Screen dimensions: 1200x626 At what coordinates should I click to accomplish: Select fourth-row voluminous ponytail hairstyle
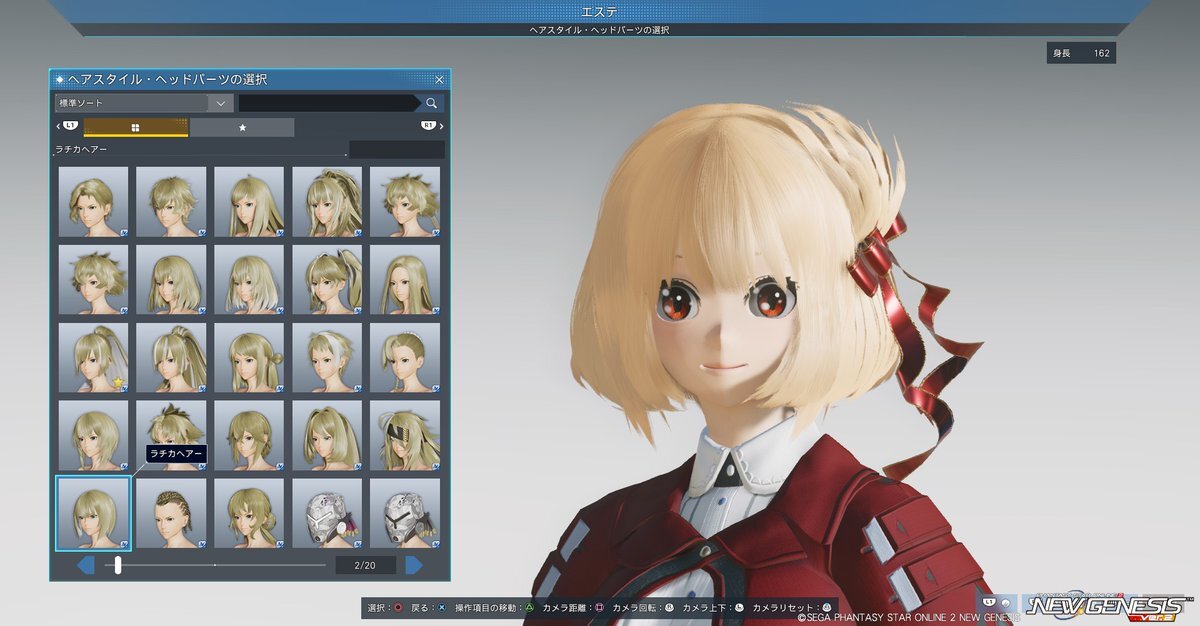click(x=327, y=436)
